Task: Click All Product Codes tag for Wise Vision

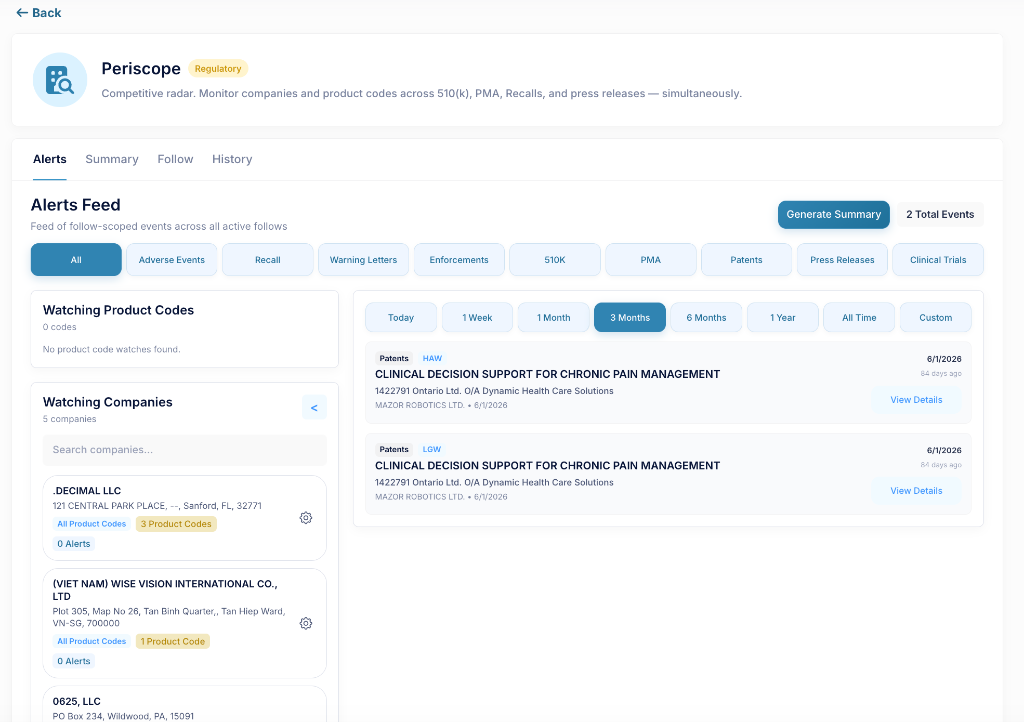Action: pos(91,641)
